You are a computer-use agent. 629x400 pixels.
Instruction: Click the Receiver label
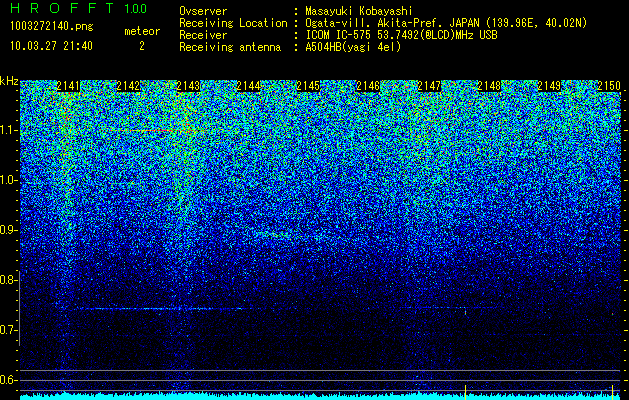[x=203, y=35]
